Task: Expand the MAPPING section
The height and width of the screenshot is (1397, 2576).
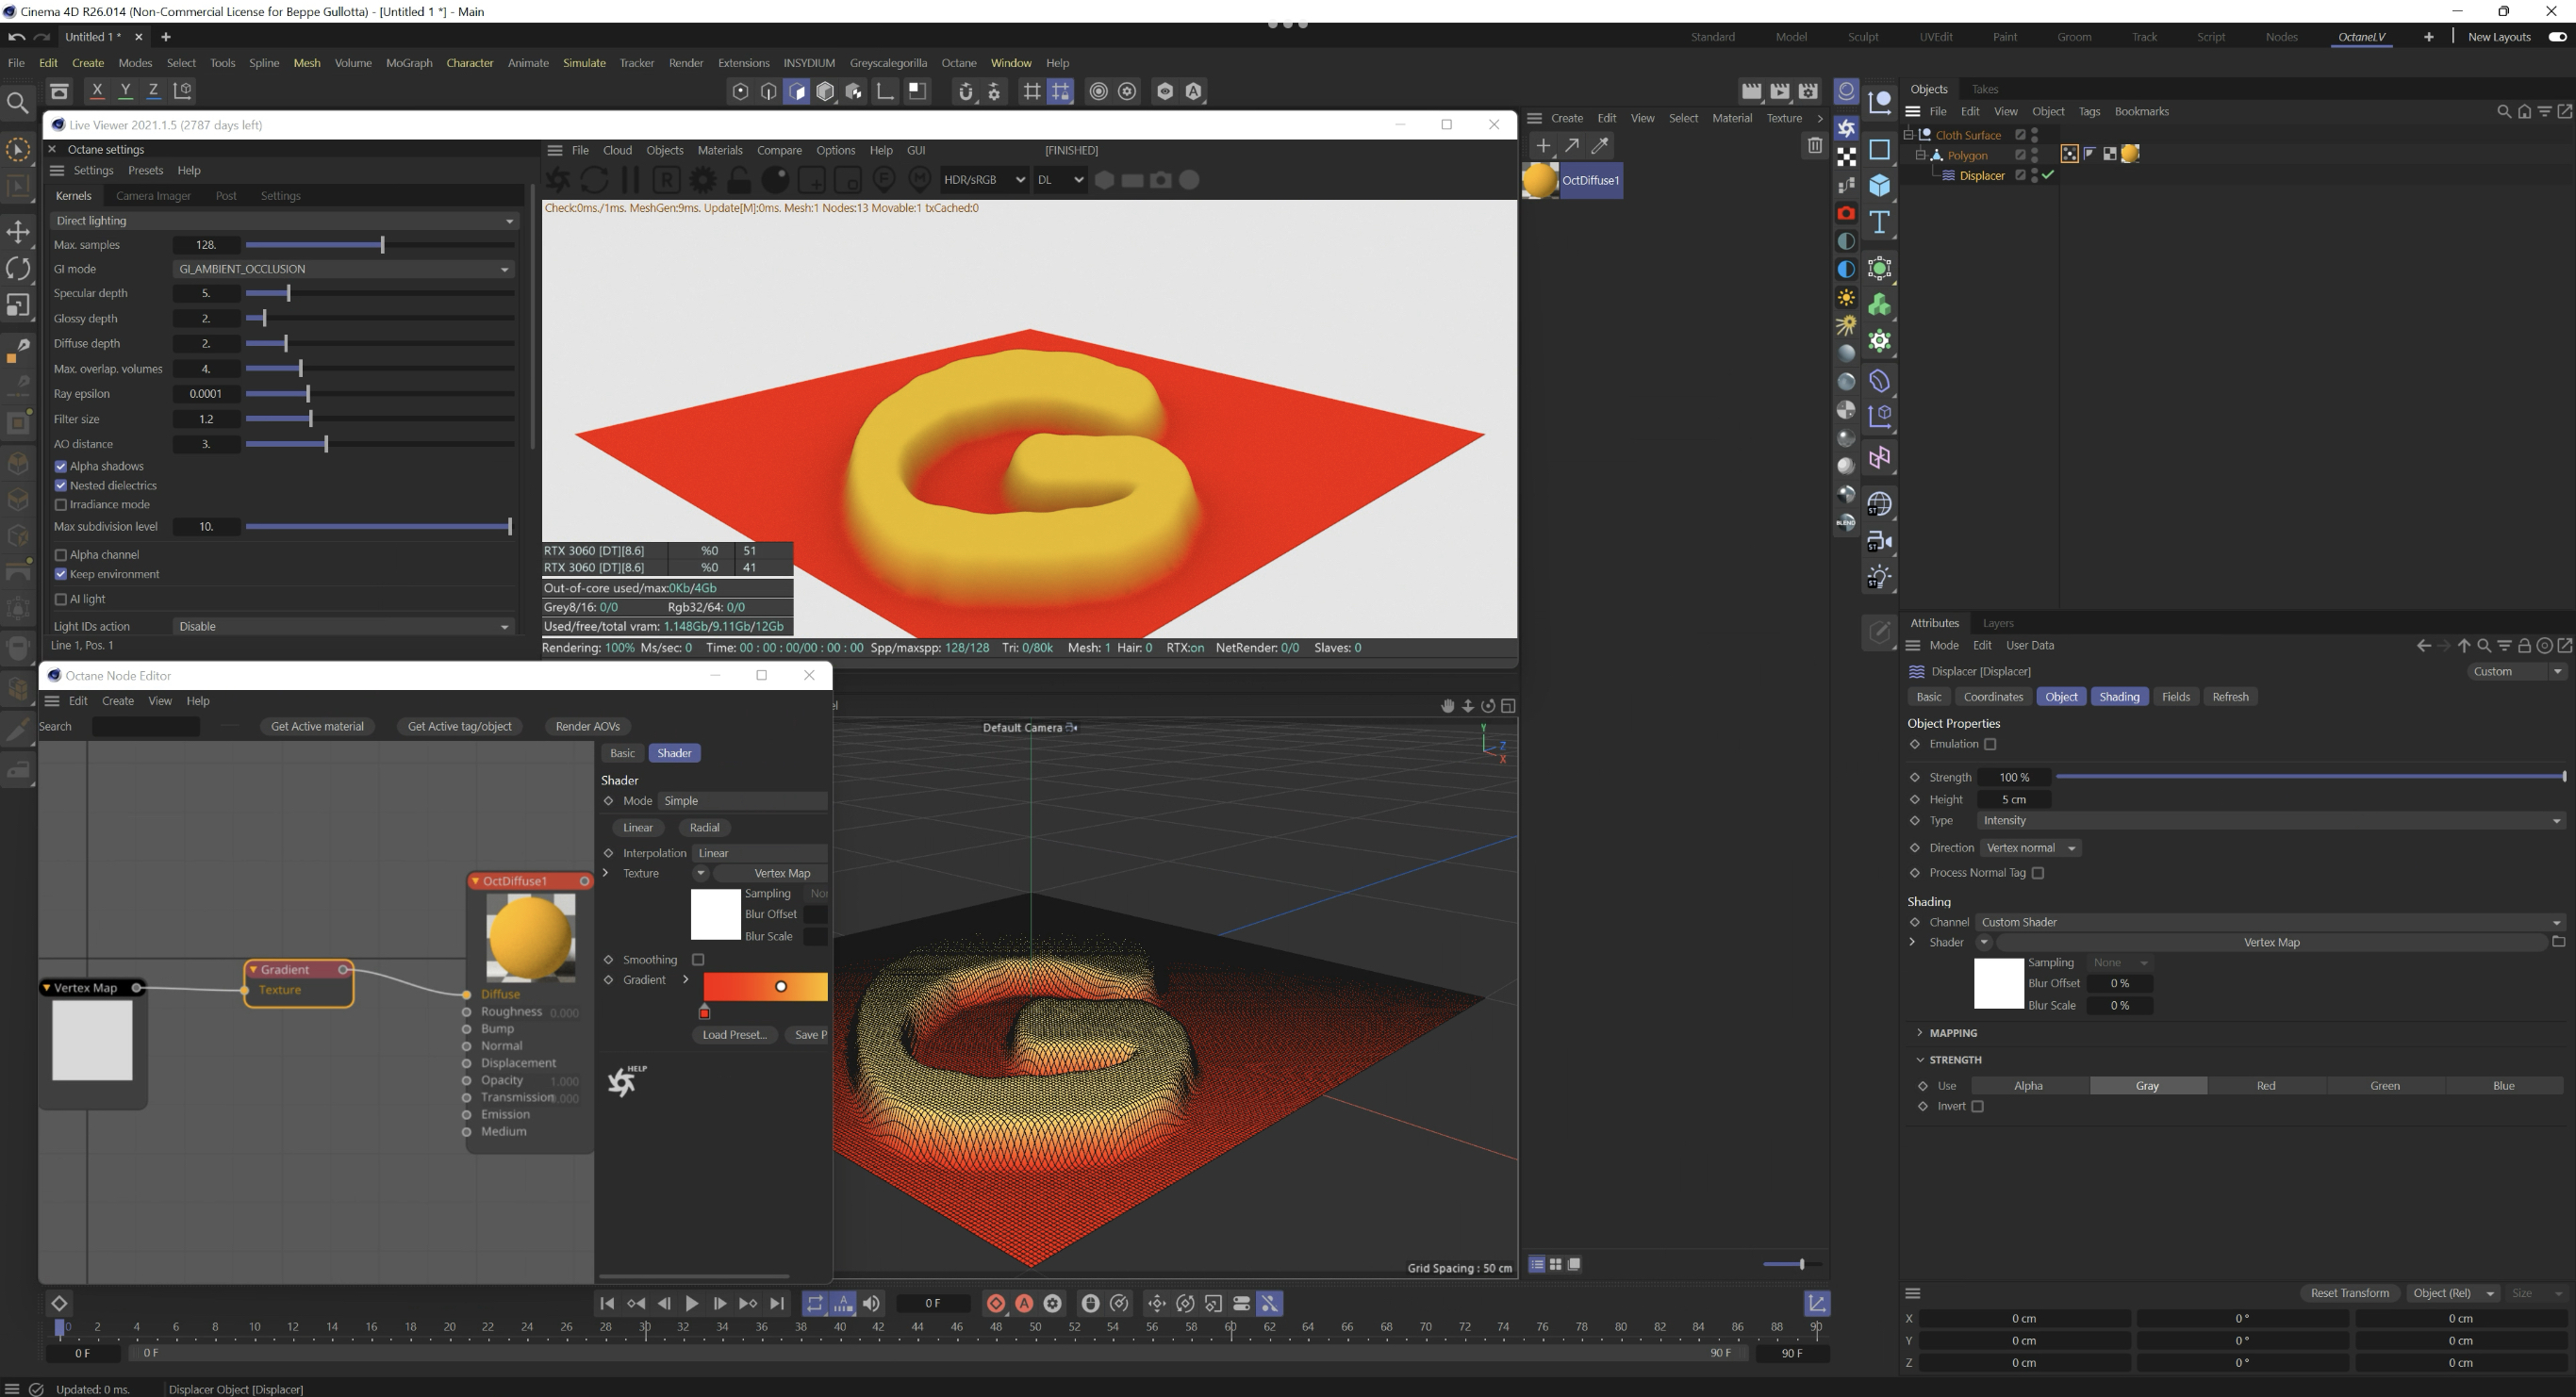Action: (1953, 1033)
